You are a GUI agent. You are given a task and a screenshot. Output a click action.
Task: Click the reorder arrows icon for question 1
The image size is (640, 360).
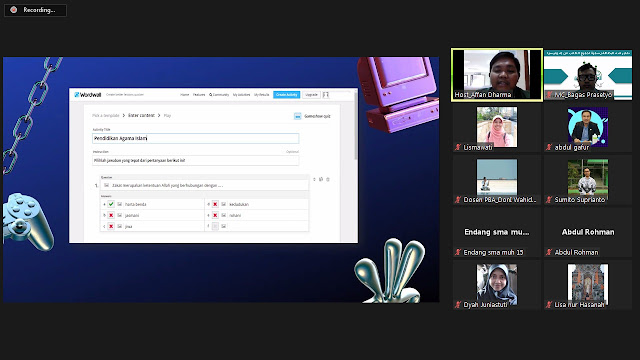[x=314, y=180]
